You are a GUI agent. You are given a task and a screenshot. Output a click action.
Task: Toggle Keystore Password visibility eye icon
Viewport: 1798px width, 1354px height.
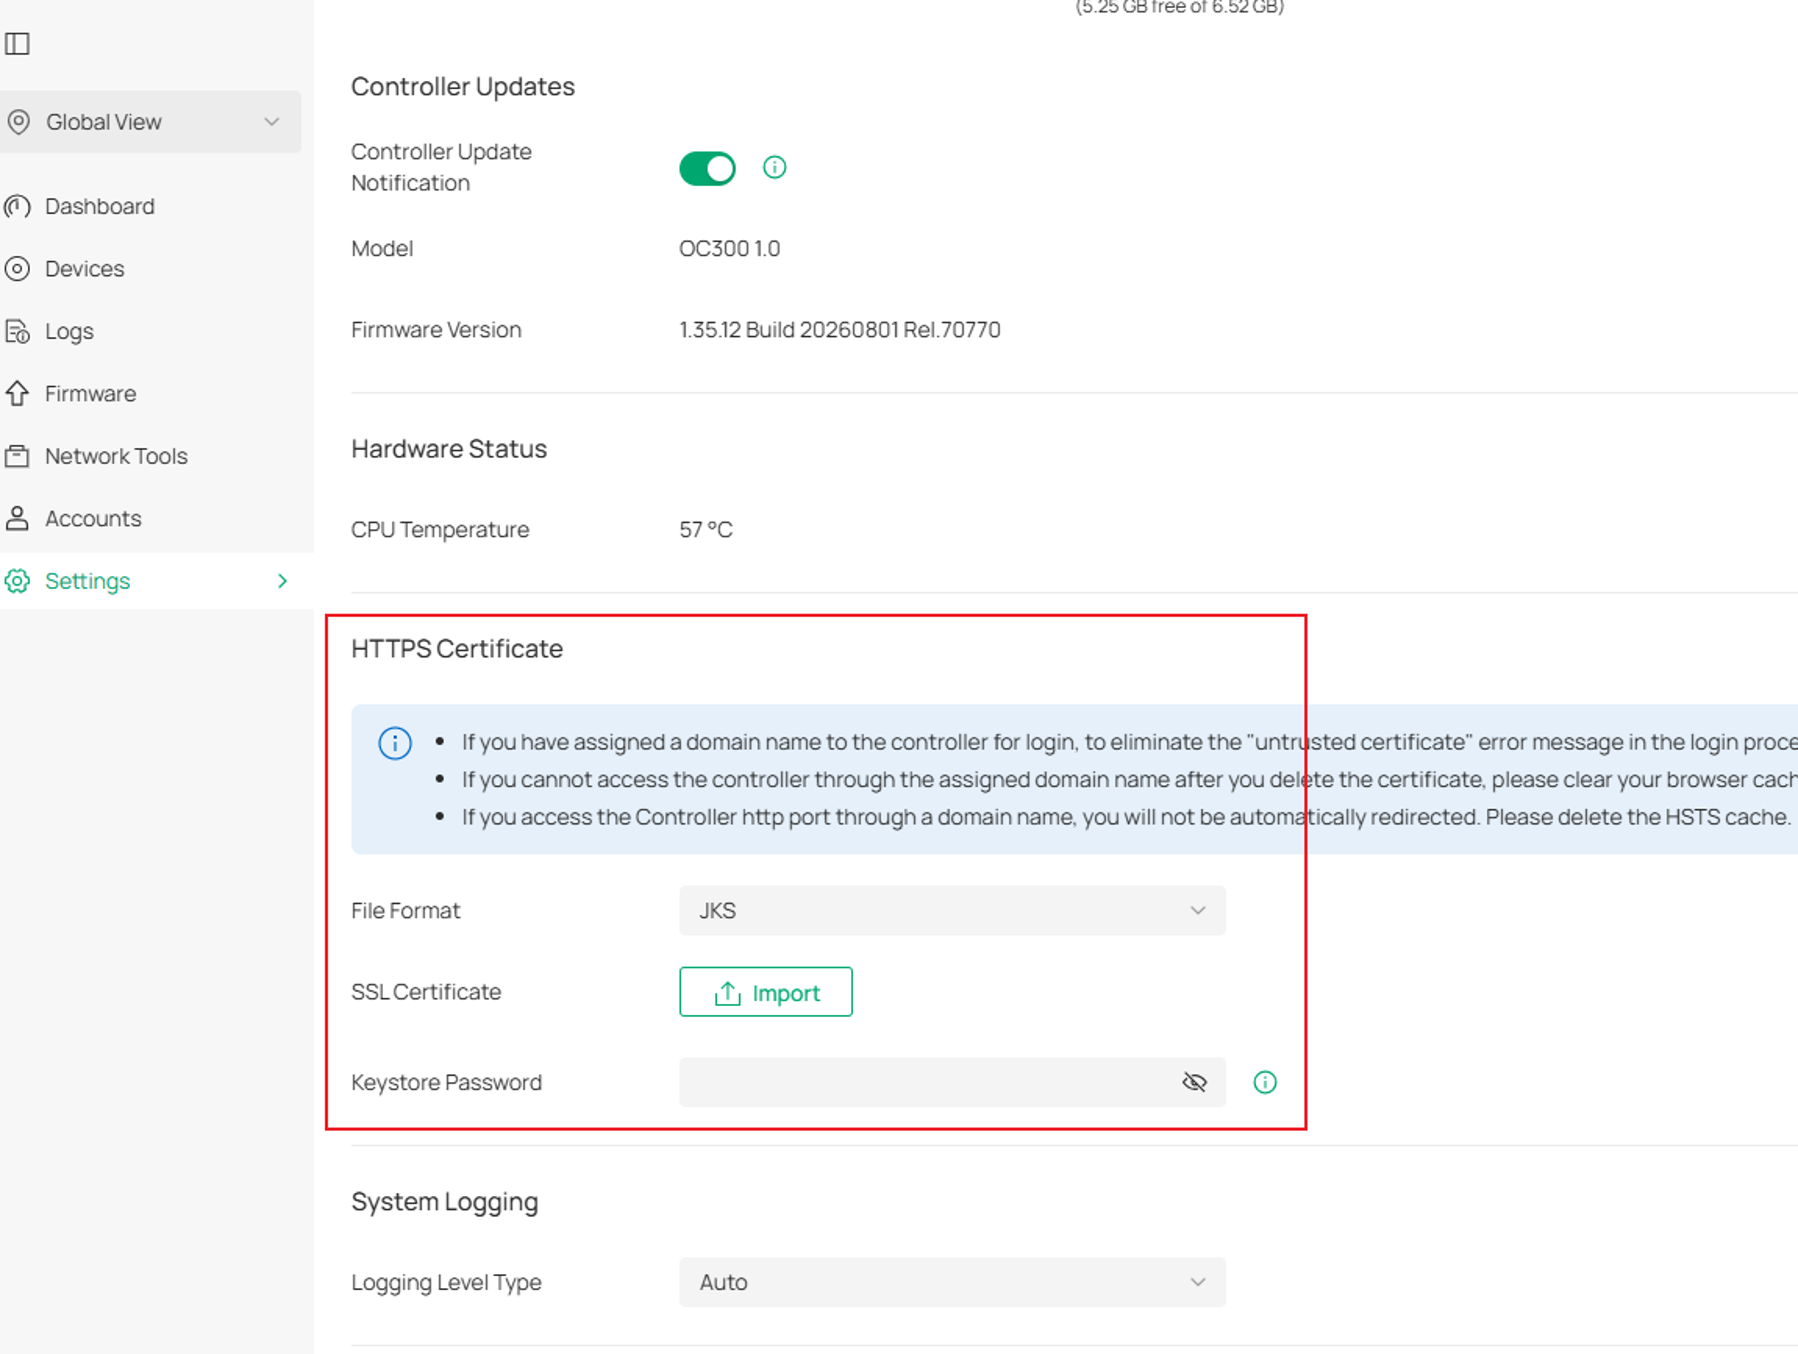pyautogui.click(x=1194, y=1082)
